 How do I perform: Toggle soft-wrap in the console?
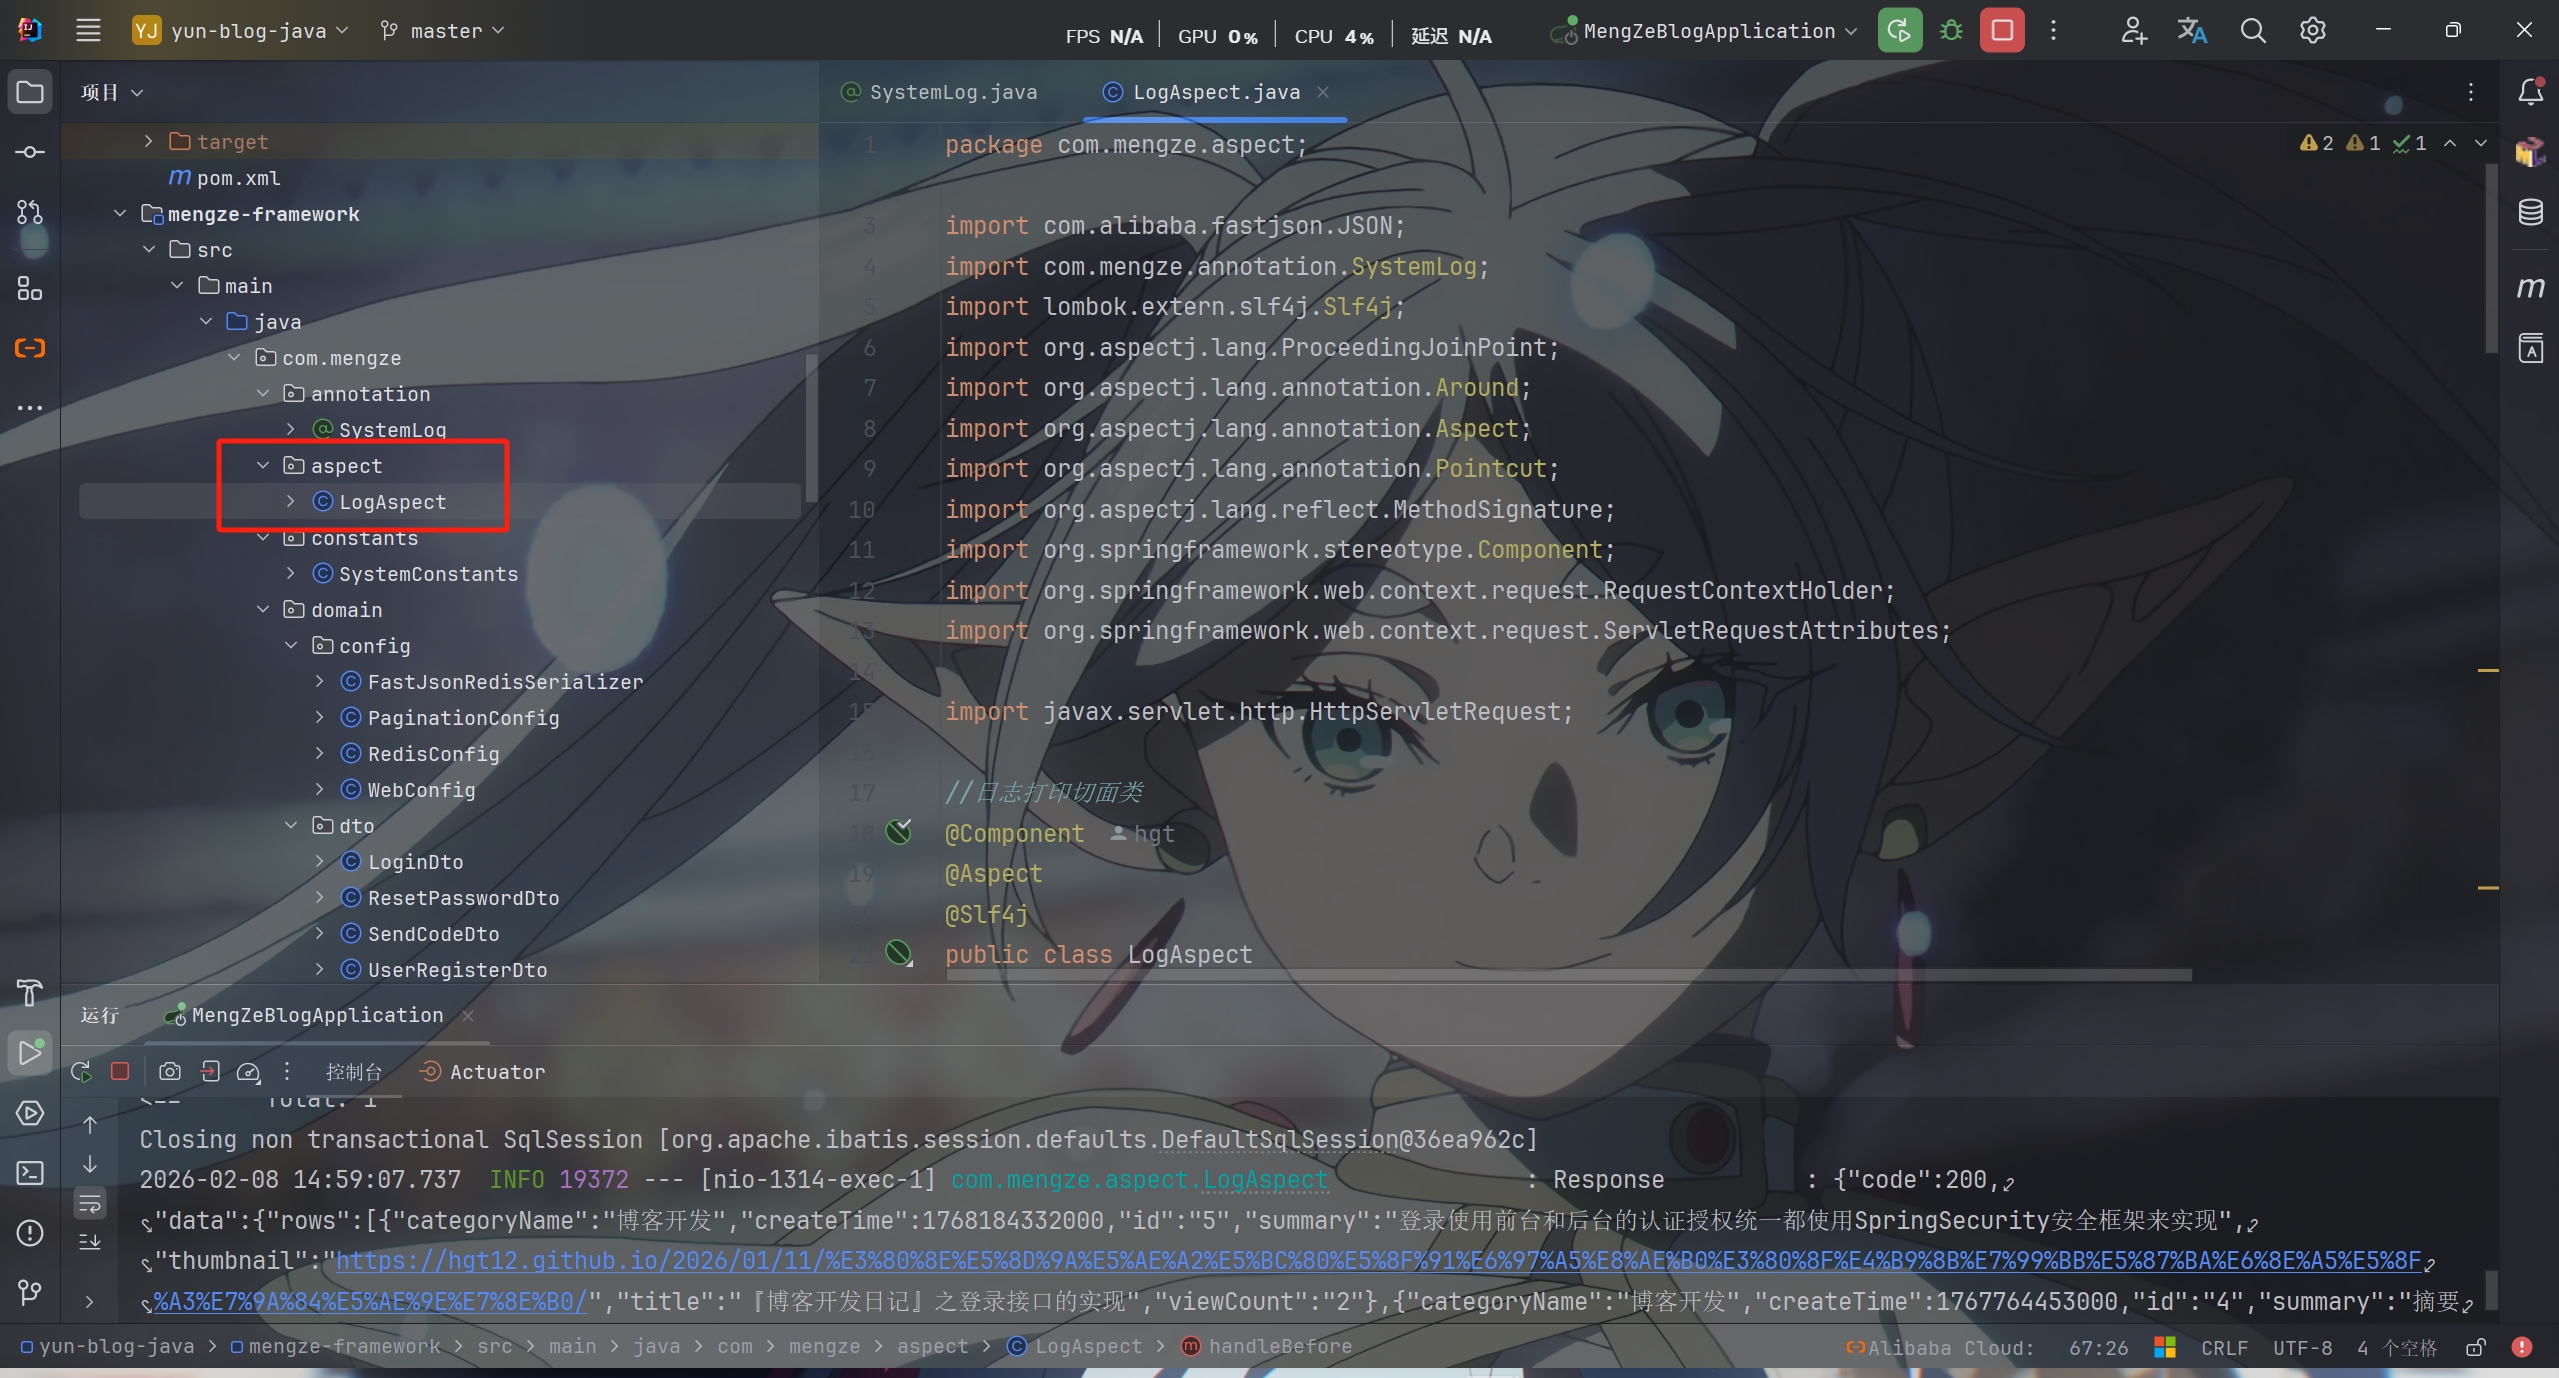(90, 1203)
